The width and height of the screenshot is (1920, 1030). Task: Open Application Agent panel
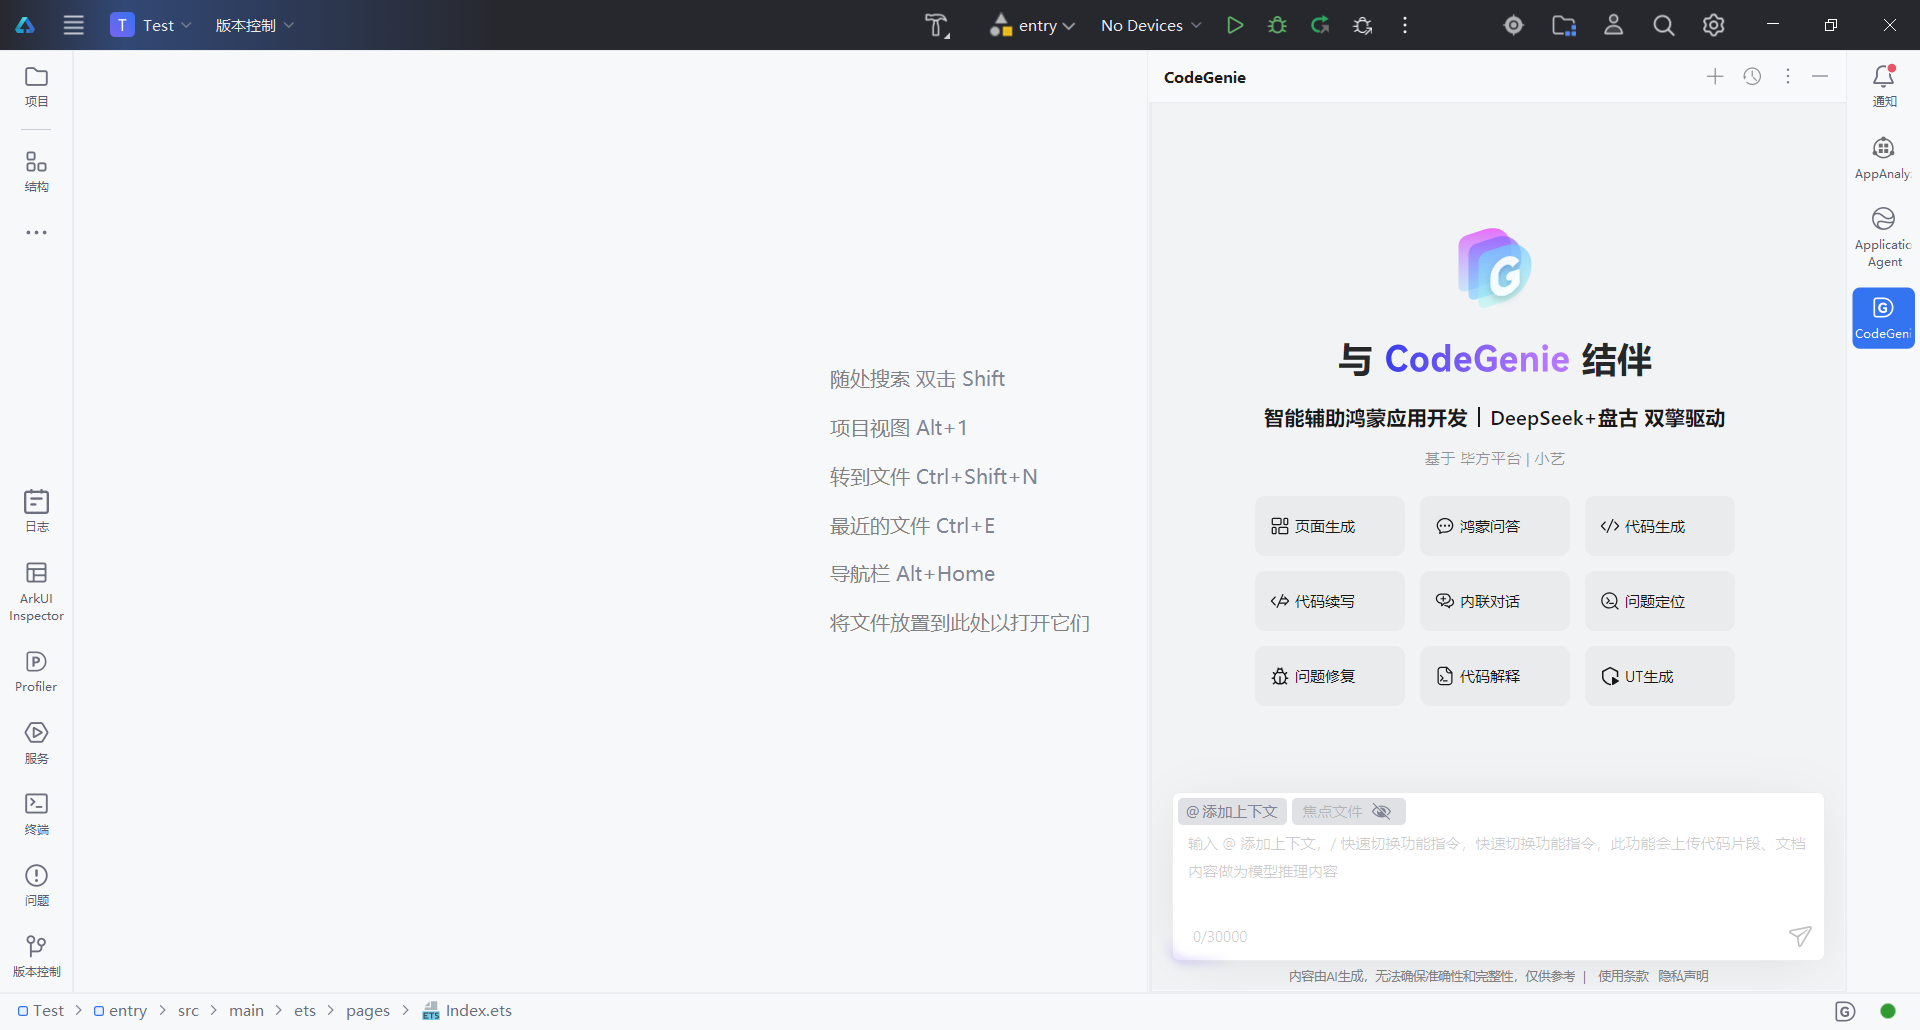click(x=1884, y=238)
